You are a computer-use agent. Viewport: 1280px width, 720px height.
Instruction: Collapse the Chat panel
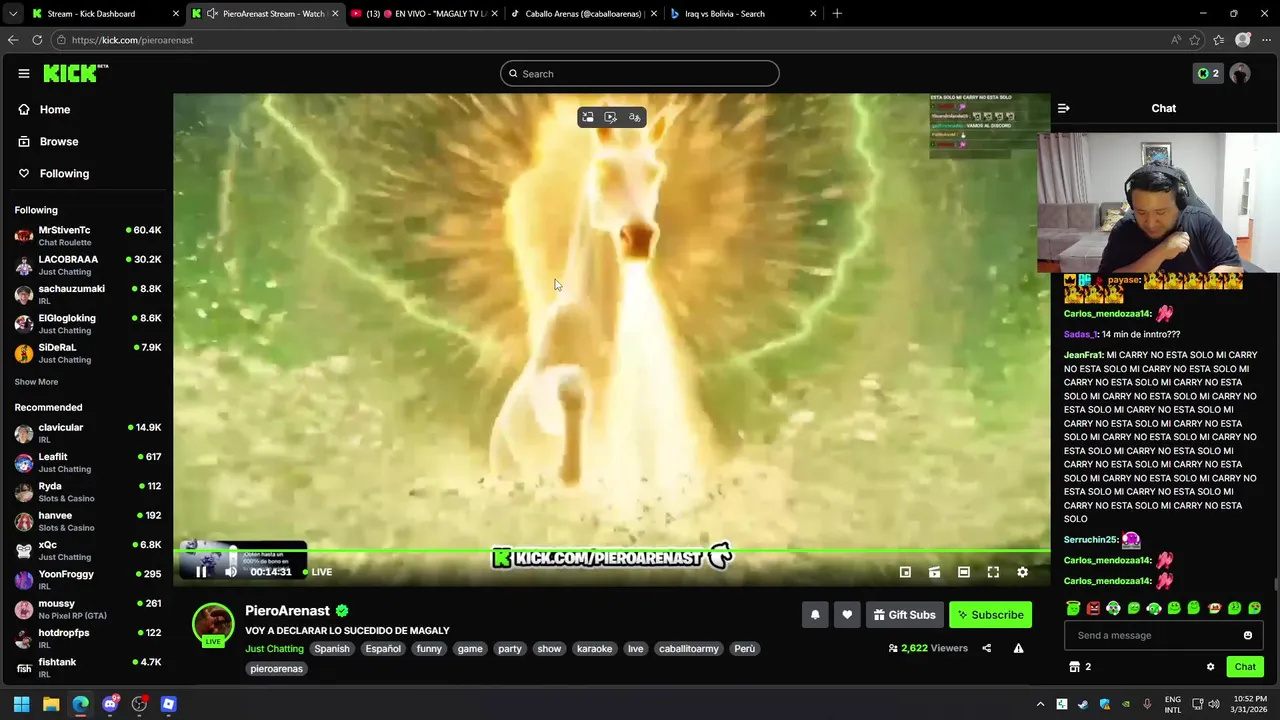pyautogui.click(x=1064, y=108)
